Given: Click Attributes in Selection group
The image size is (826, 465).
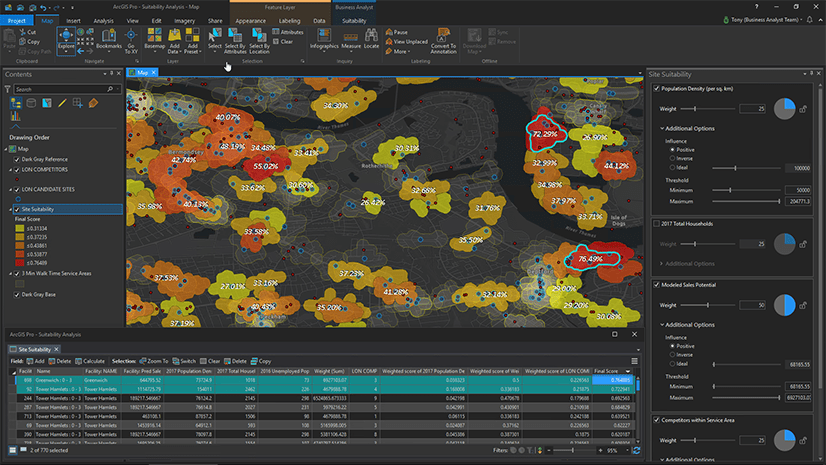Looking at the screenshot, I should [x=288, y=32].
